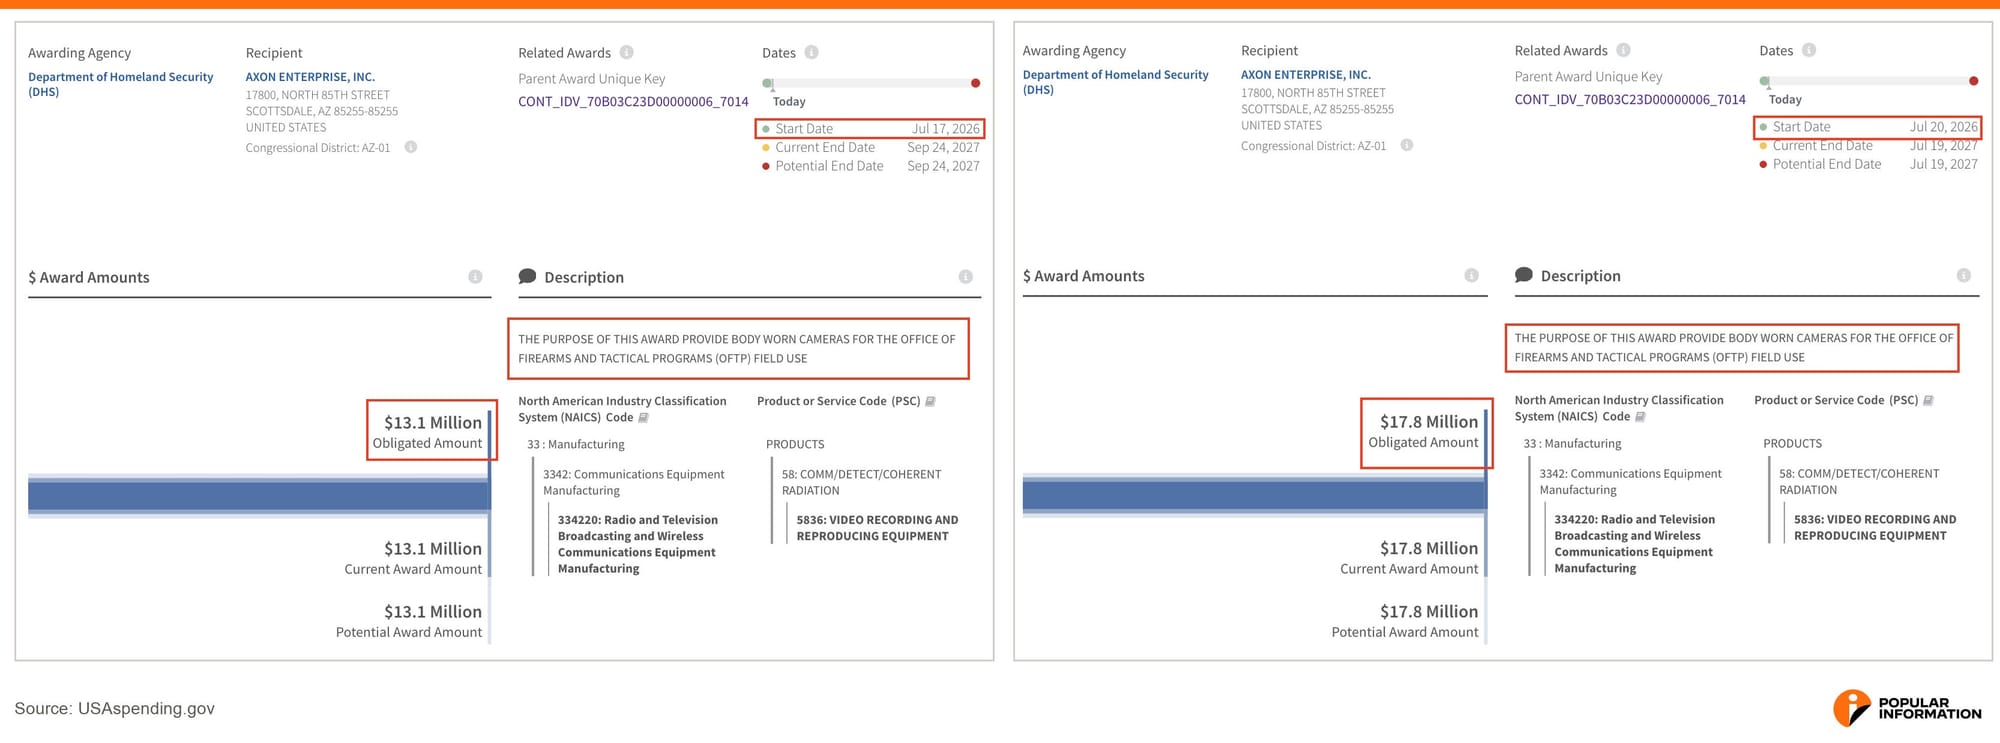Screen dimensions: 2000x743
Task: Click info icon for Description heading in left panel
Action: [x=965, y=277]
